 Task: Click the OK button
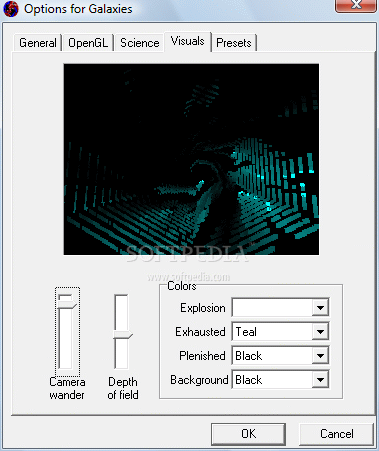pos(248,434)
